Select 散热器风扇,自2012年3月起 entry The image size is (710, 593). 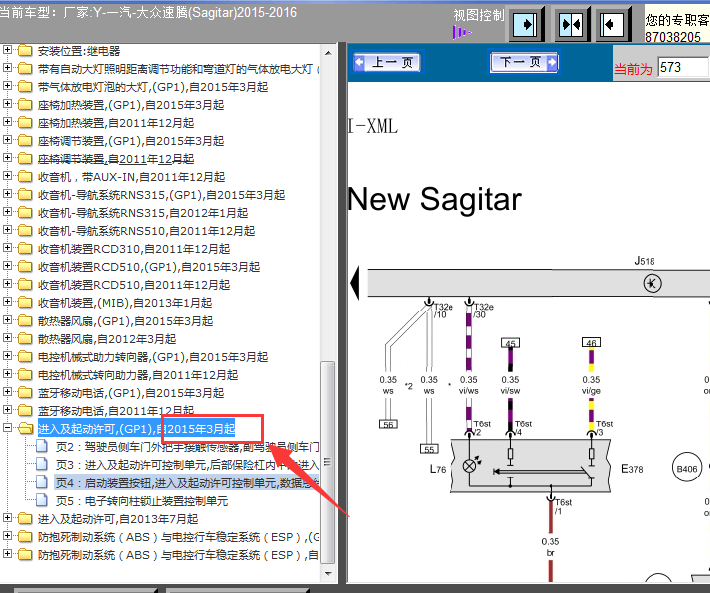pyautogui.click(x=107, y=339)
